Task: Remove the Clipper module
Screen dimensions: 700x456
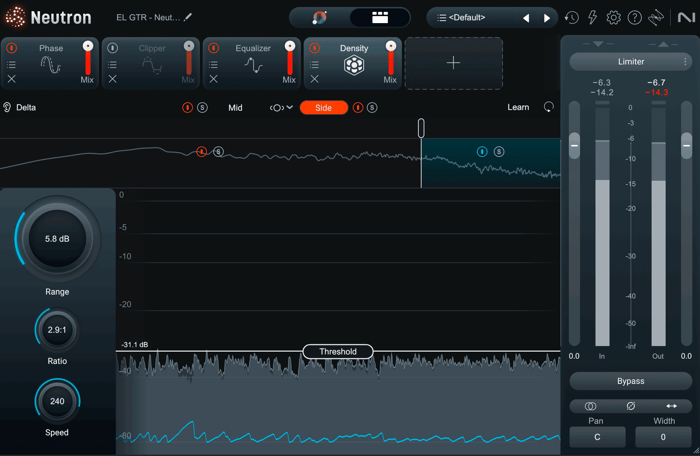Action: click(112, 79)
